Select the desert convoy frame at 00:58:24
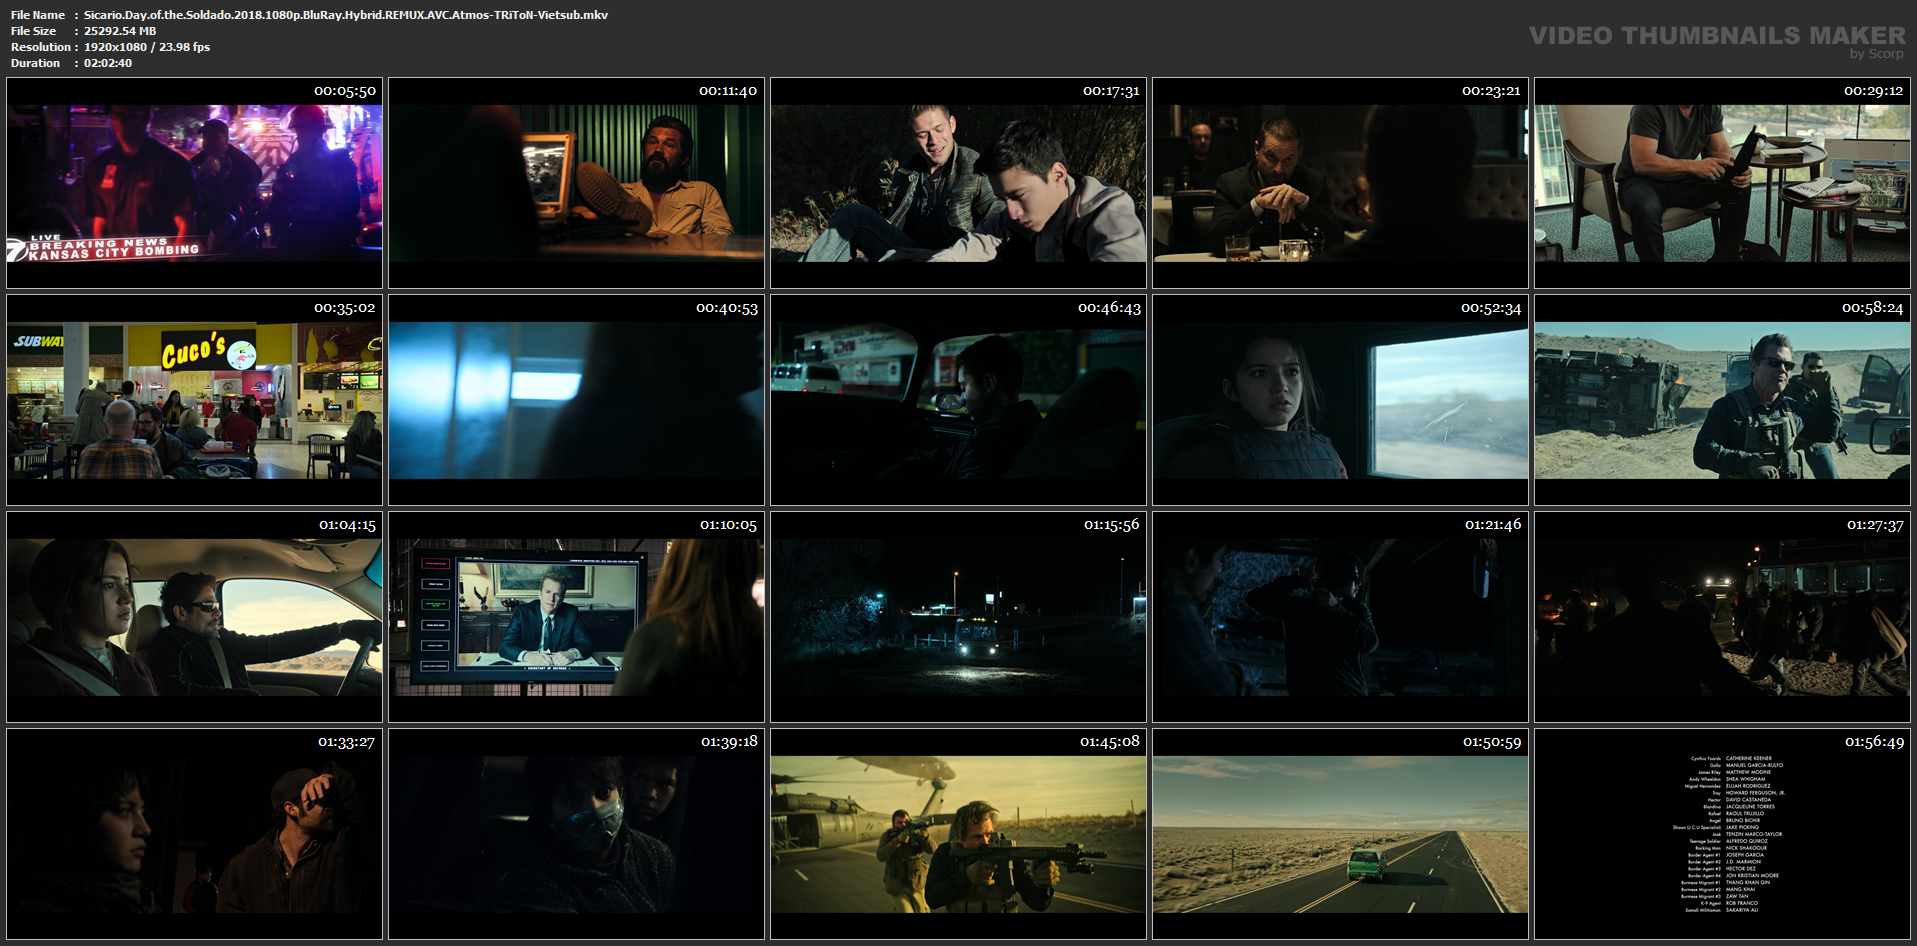The width and height of the screenshot is (1917, 946). point(1722,400)
